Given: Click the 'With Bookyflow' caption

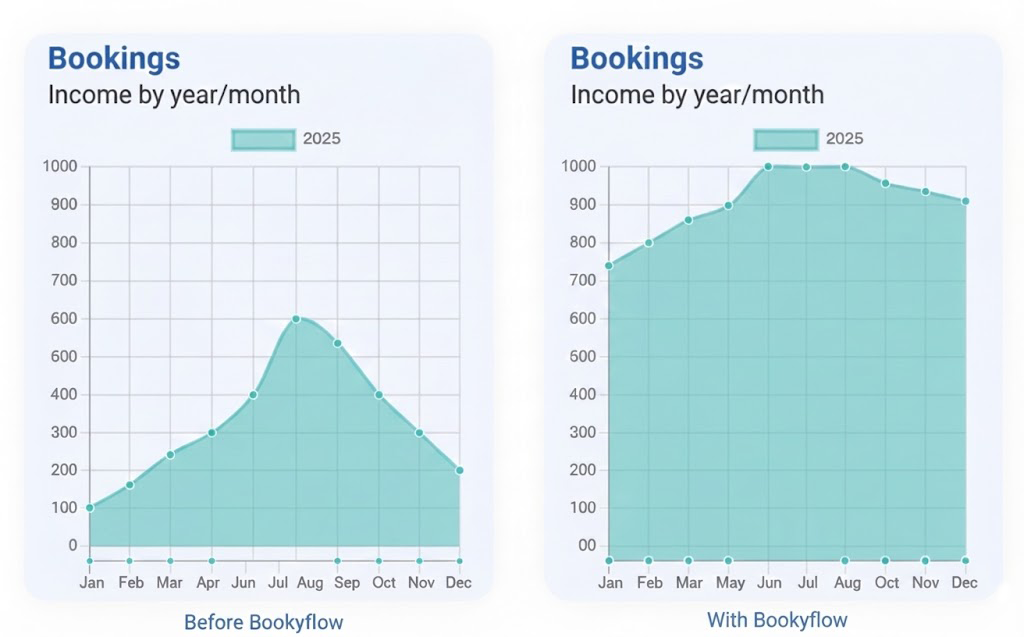Looking at the screenshot, I should click(777, 620).
